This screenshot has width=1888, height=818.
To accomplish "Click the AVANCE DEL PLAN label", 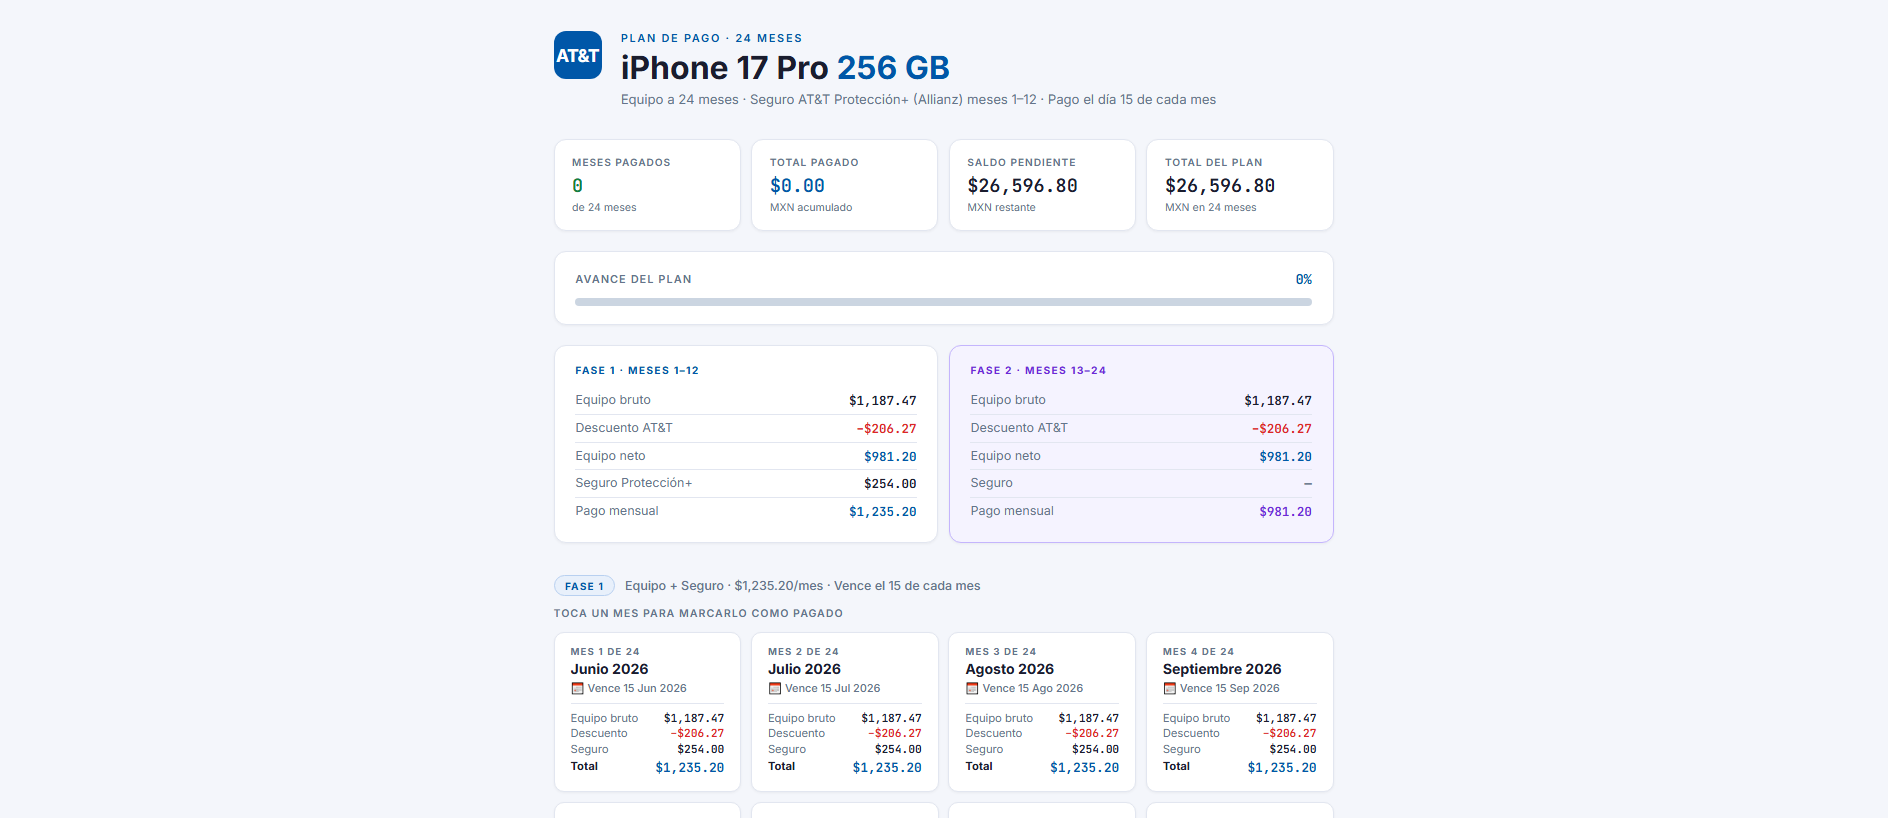I will pos(633,279).
